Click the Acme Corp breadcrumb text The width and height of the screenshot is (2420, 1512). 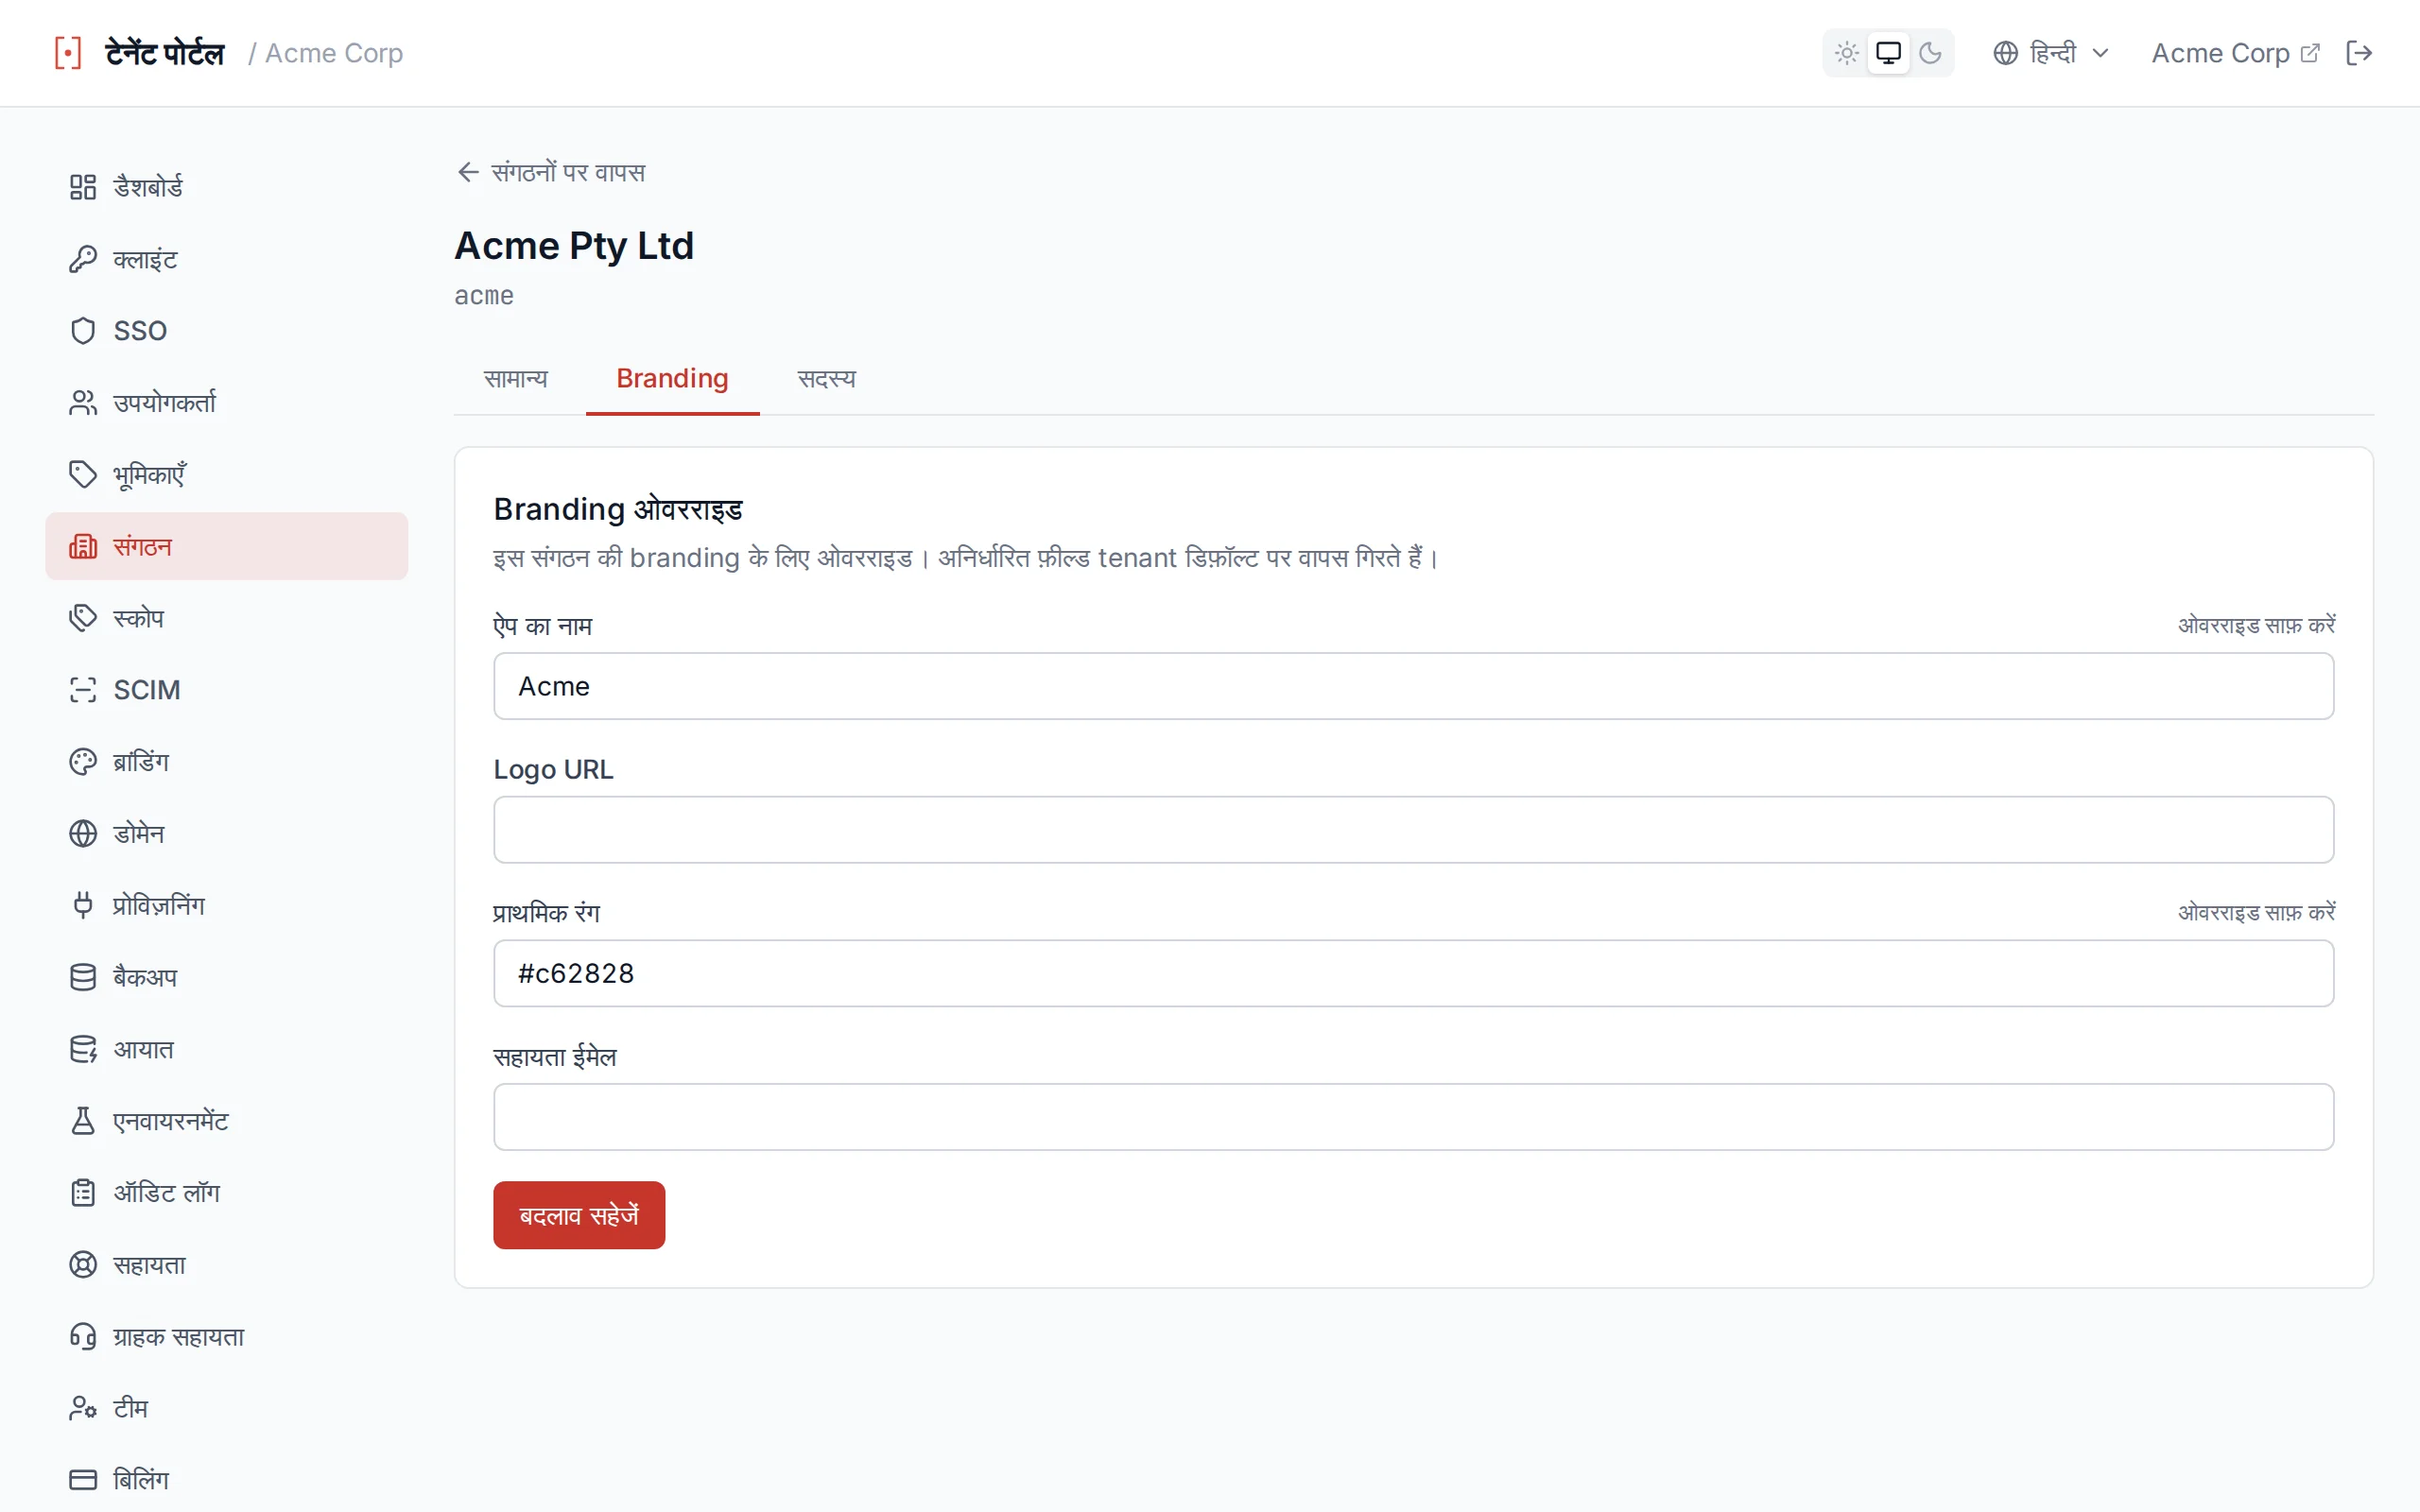click(x=334, y=53)
